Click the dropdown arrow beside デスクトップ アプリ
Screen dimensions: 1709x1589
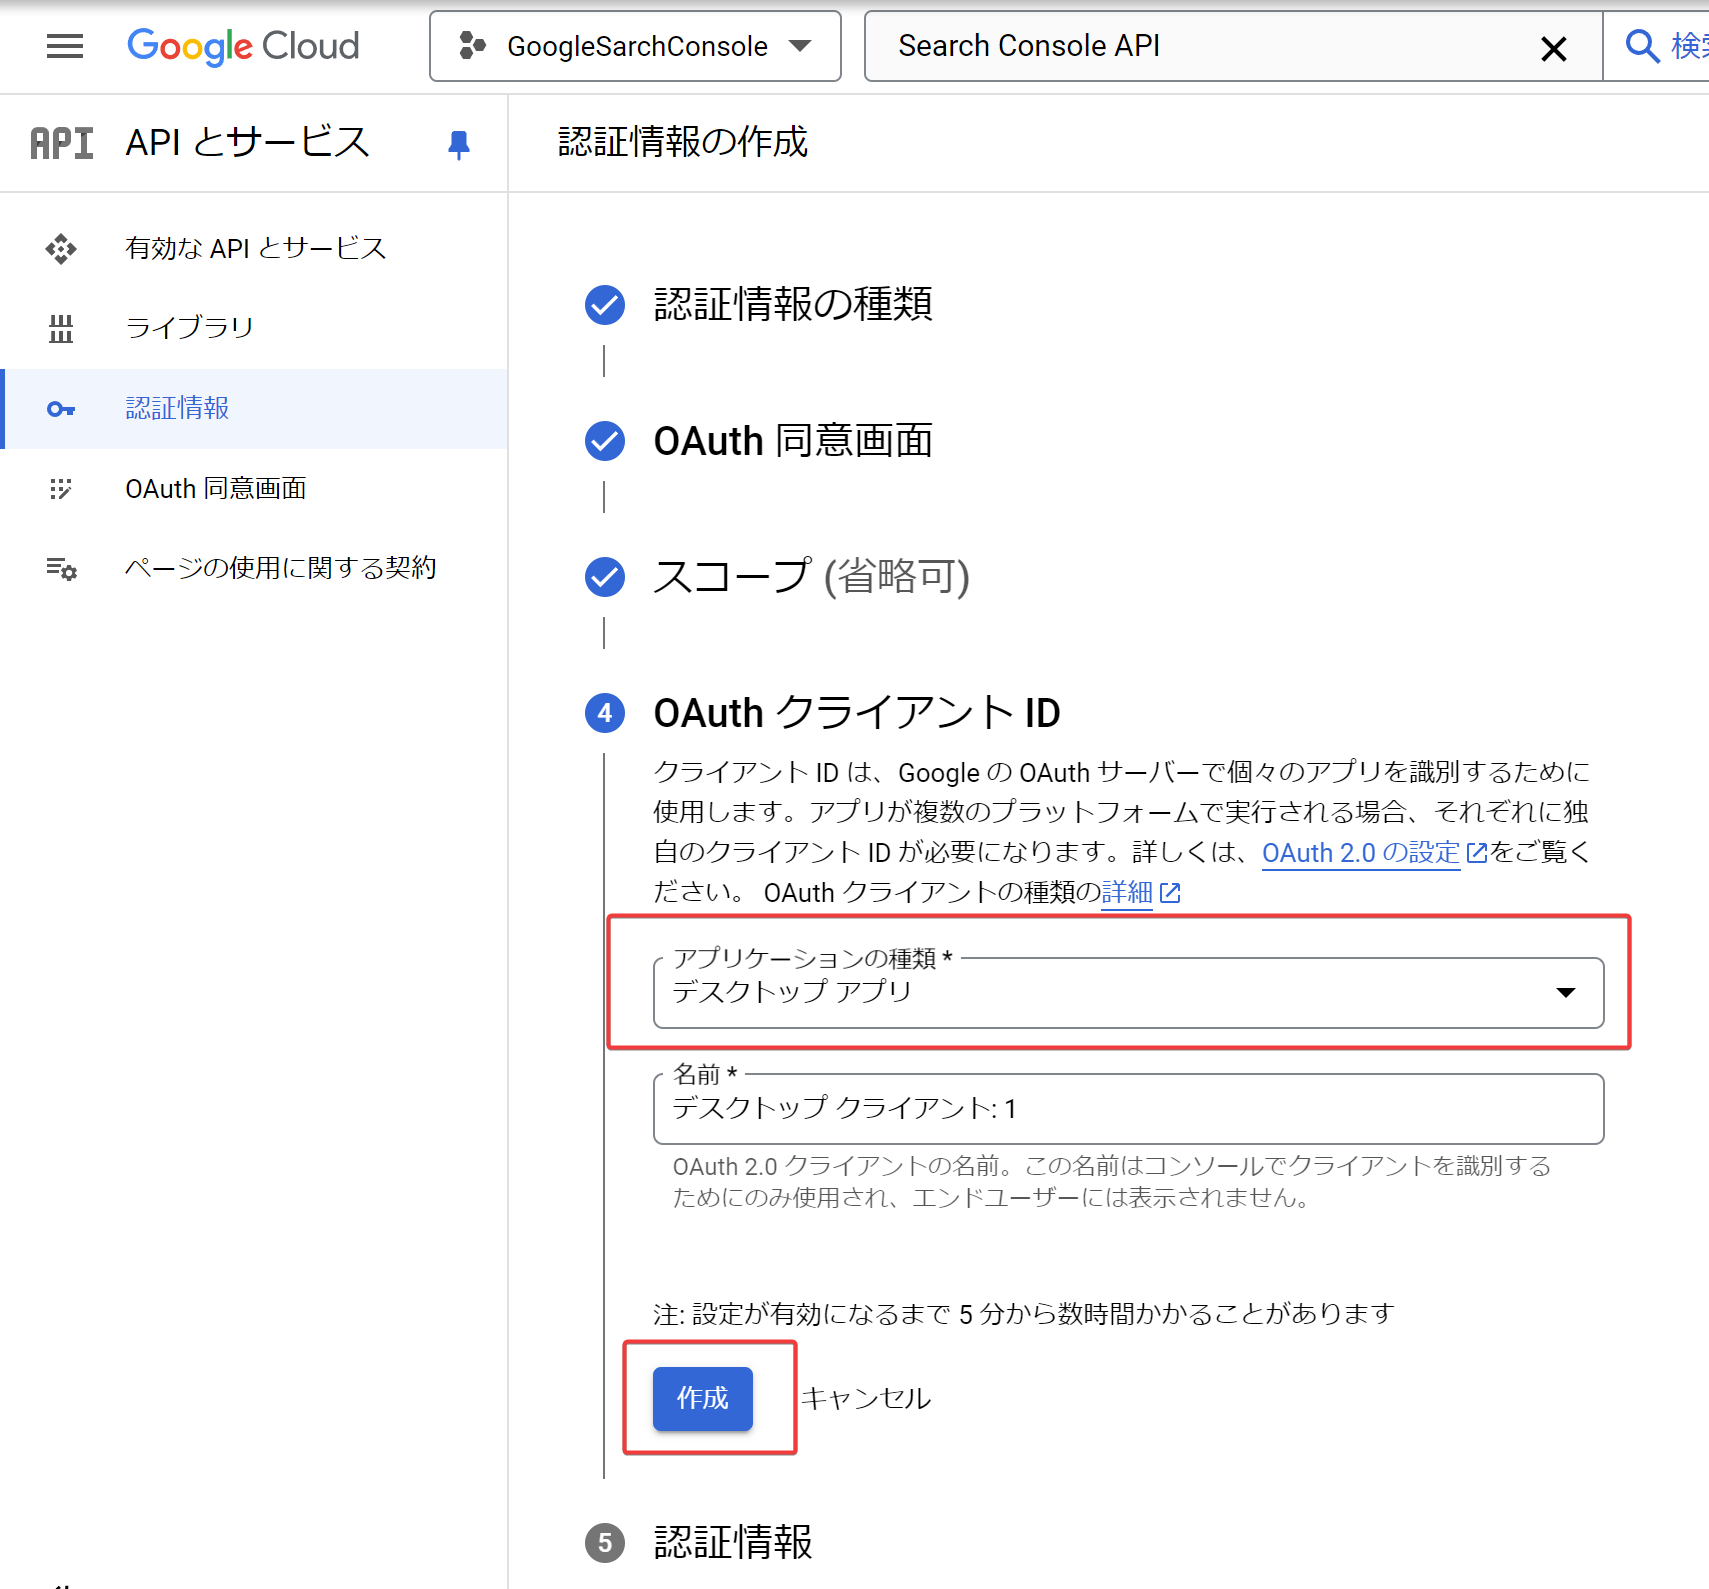coord(1566,993)
